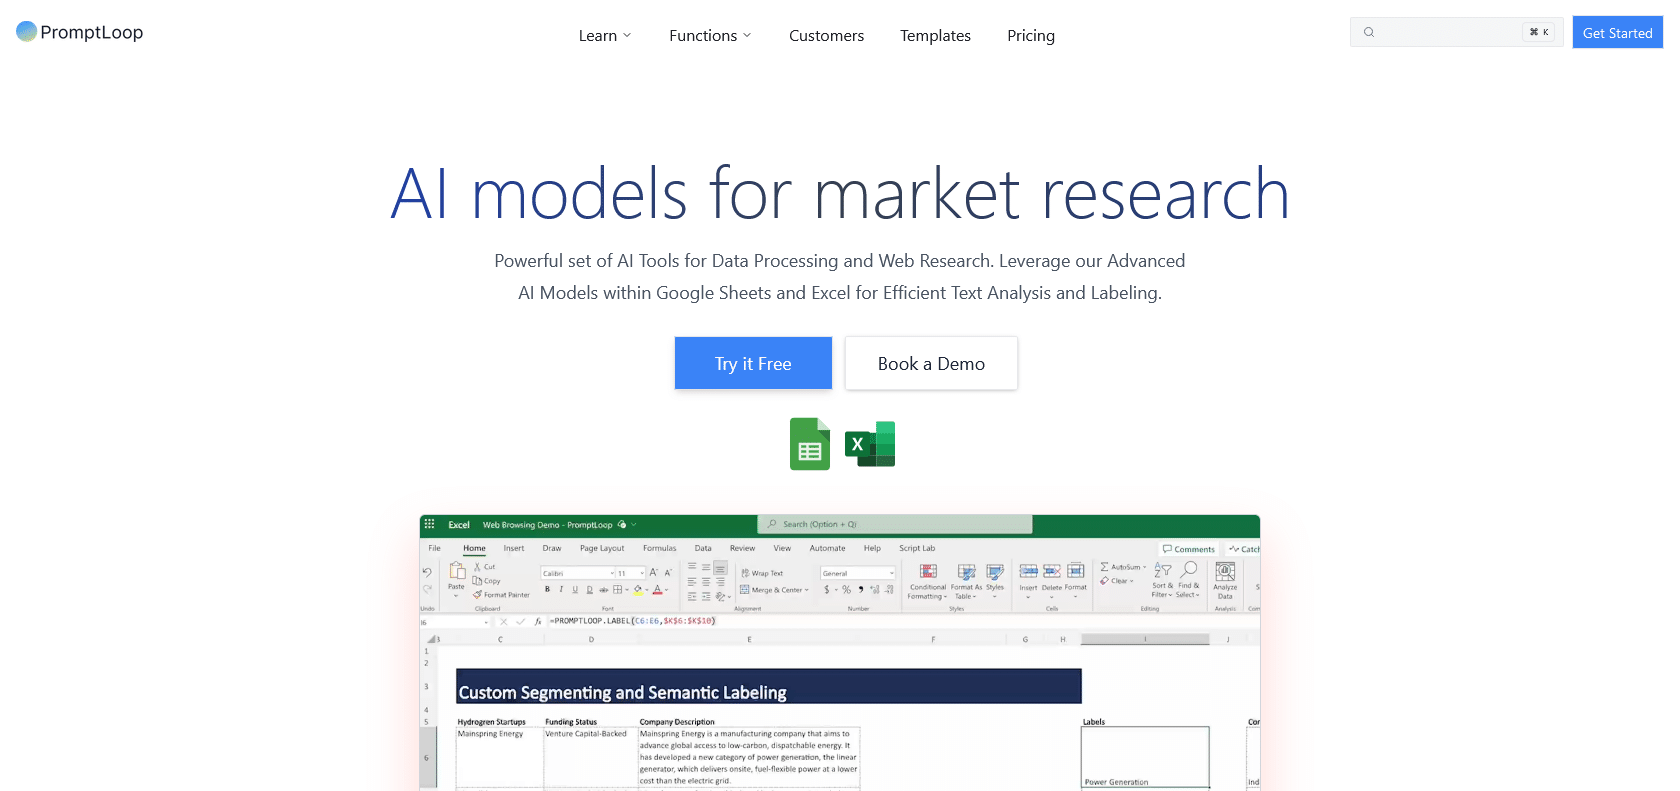Click the Paste clipboard icon
This screenshot has width=1680, height=791.
coord(457,571)
